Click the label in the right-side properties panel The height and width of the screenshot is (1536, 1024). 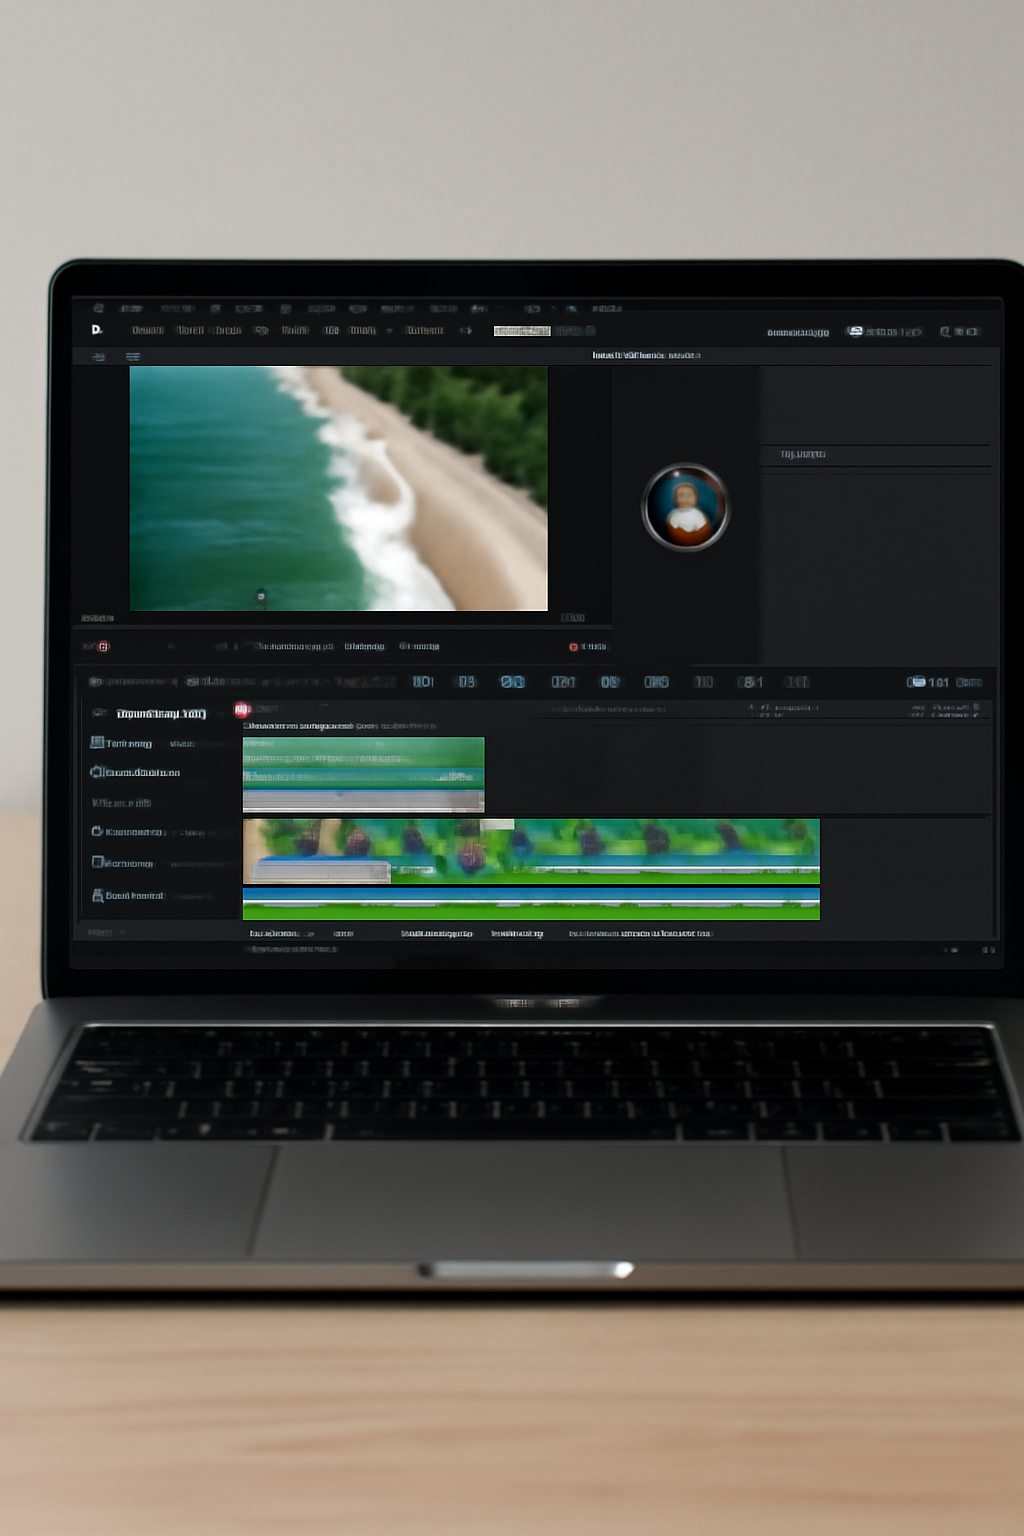(803, 455)
